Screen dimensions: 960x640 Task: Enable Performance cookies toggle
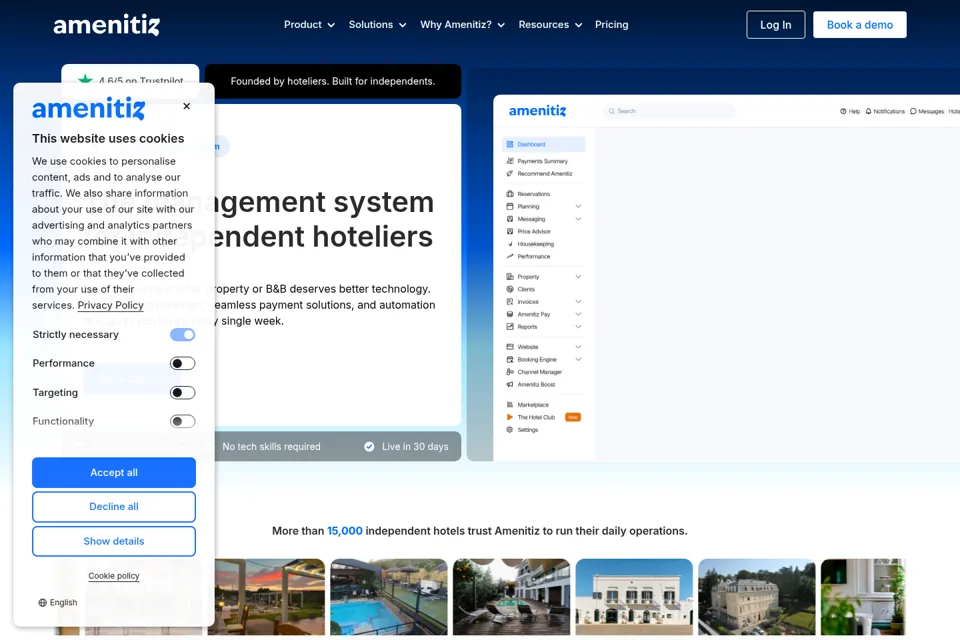coord(182,363)
